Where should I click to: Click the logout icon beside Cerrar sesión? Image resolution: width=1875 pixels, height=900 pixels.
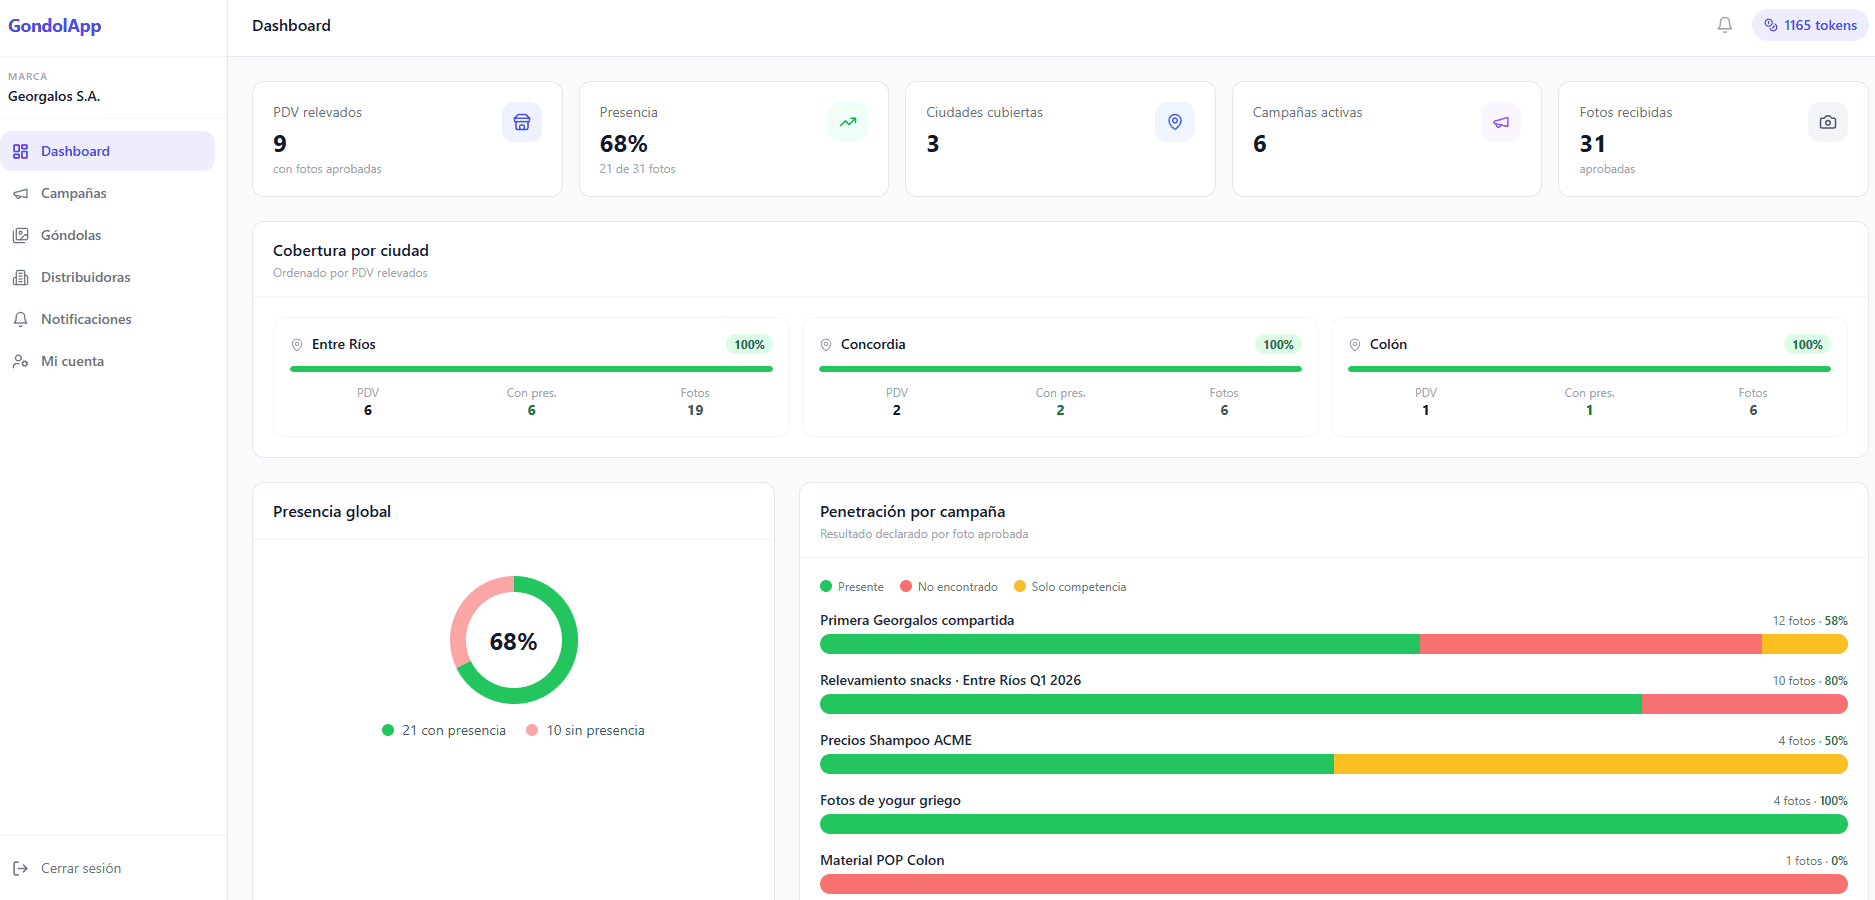coord(20,868)
